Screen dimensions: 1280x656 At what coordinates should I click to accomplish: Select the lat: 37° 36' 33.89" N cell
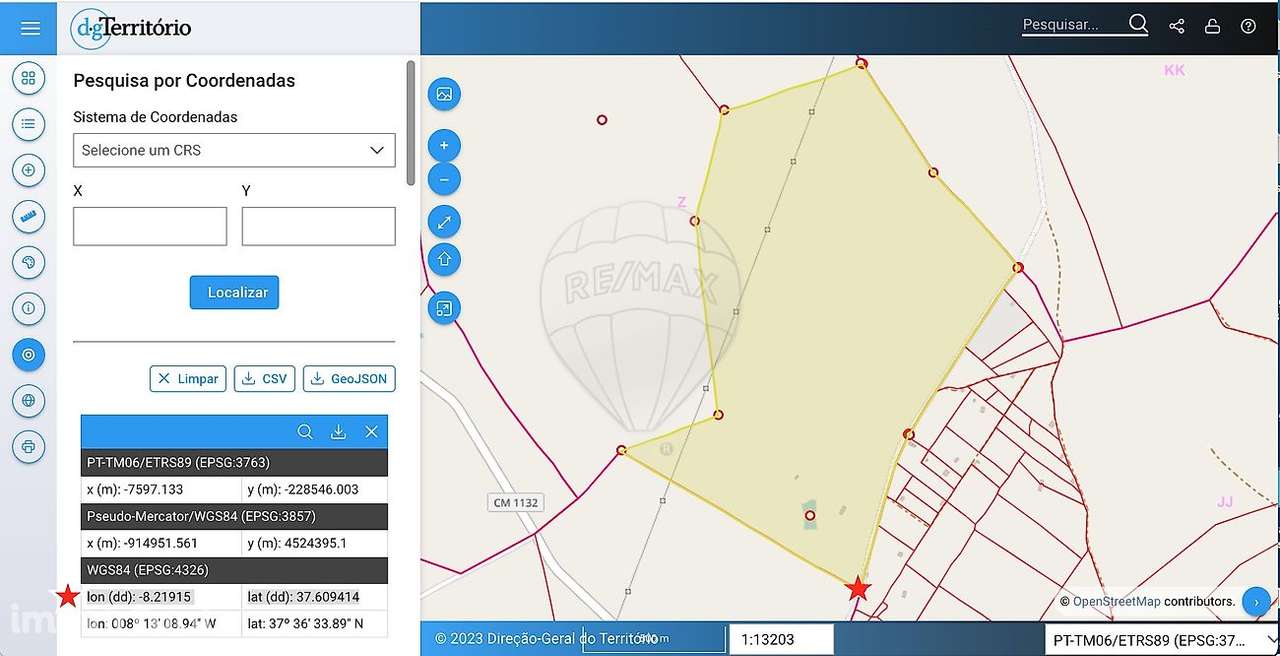pyautogui.click(x=315, y=623)
